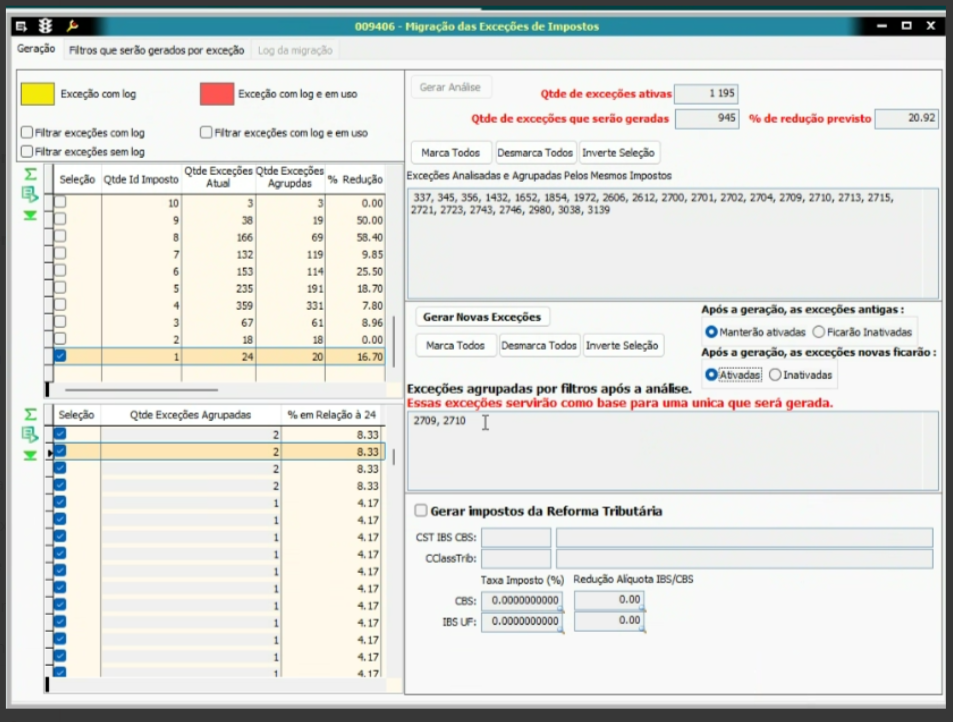Select the 'Ficarão Inativadas' radio option
The width and height of the screenshot is (953, 722).
819,332
